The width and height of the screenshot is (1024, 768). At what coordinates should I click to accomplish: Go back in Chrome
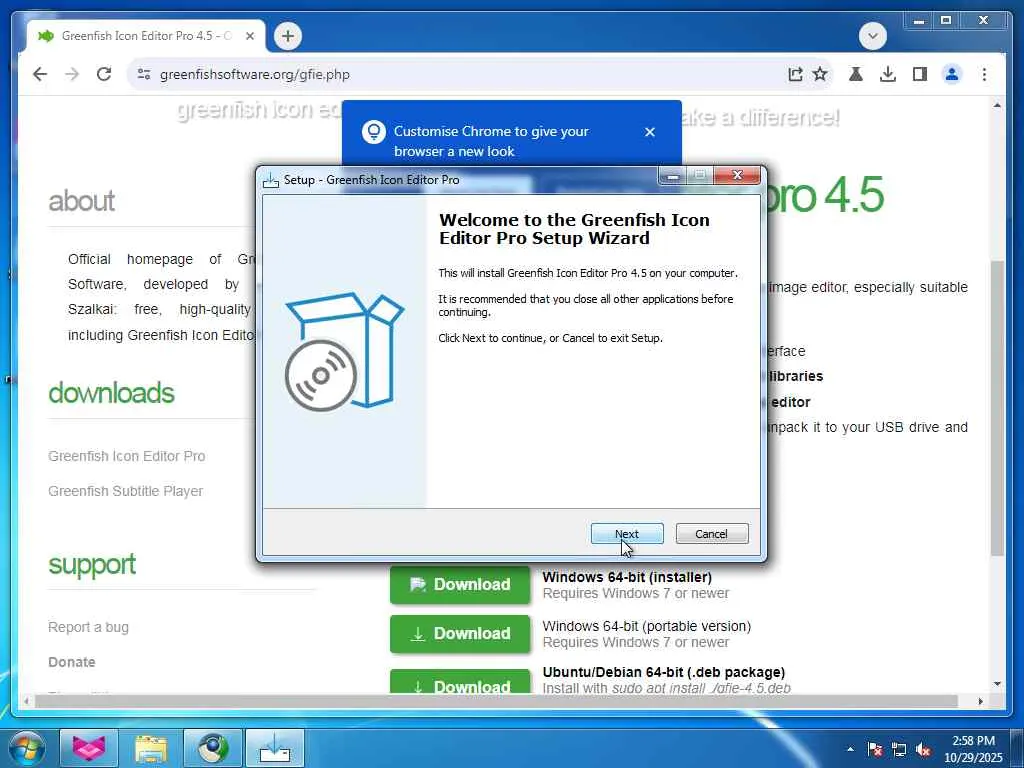tap(40, 74)
